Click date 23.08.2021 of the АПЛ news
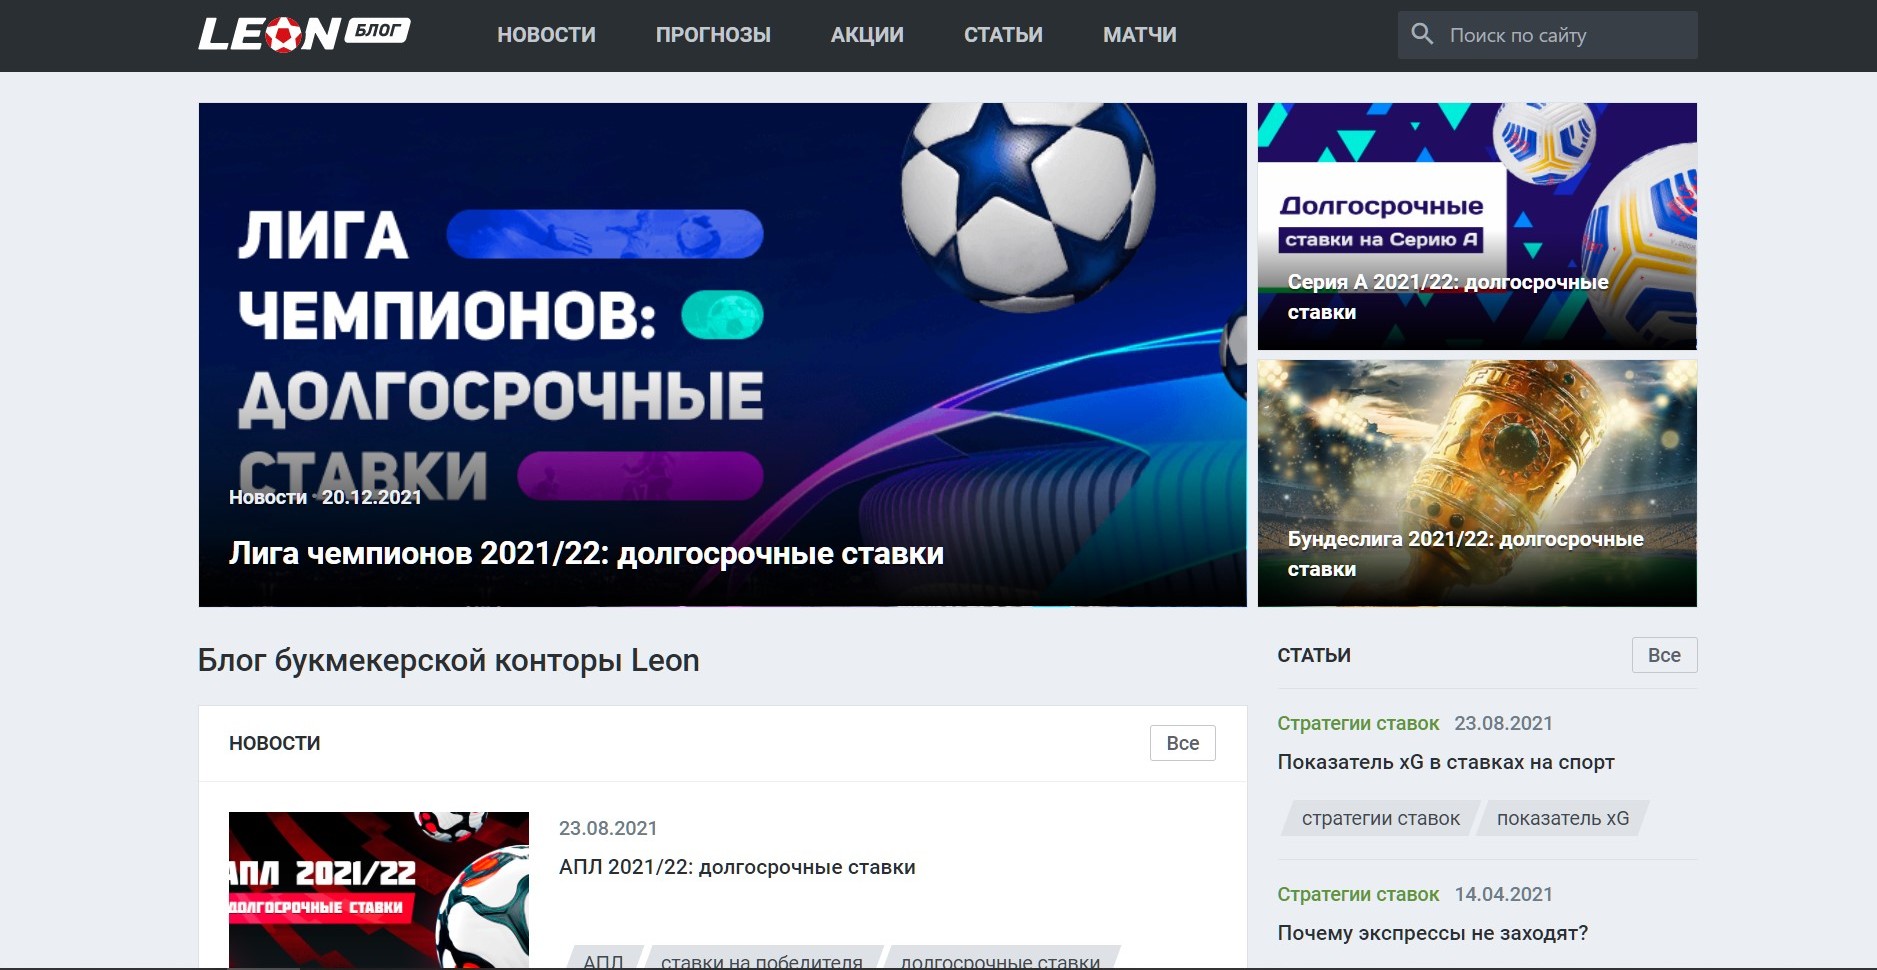 (608, 828)
